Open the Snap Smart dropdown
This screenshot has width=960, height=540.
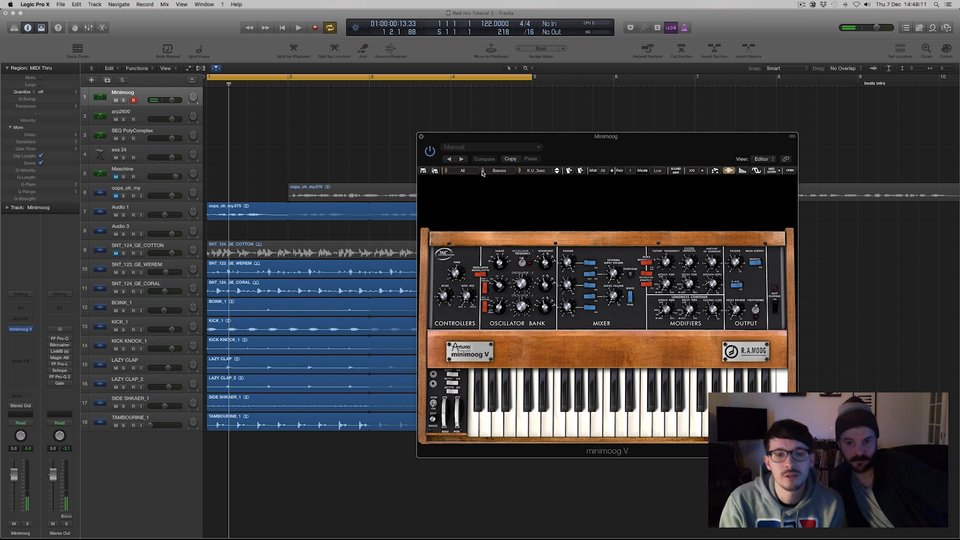coord(787,69)
